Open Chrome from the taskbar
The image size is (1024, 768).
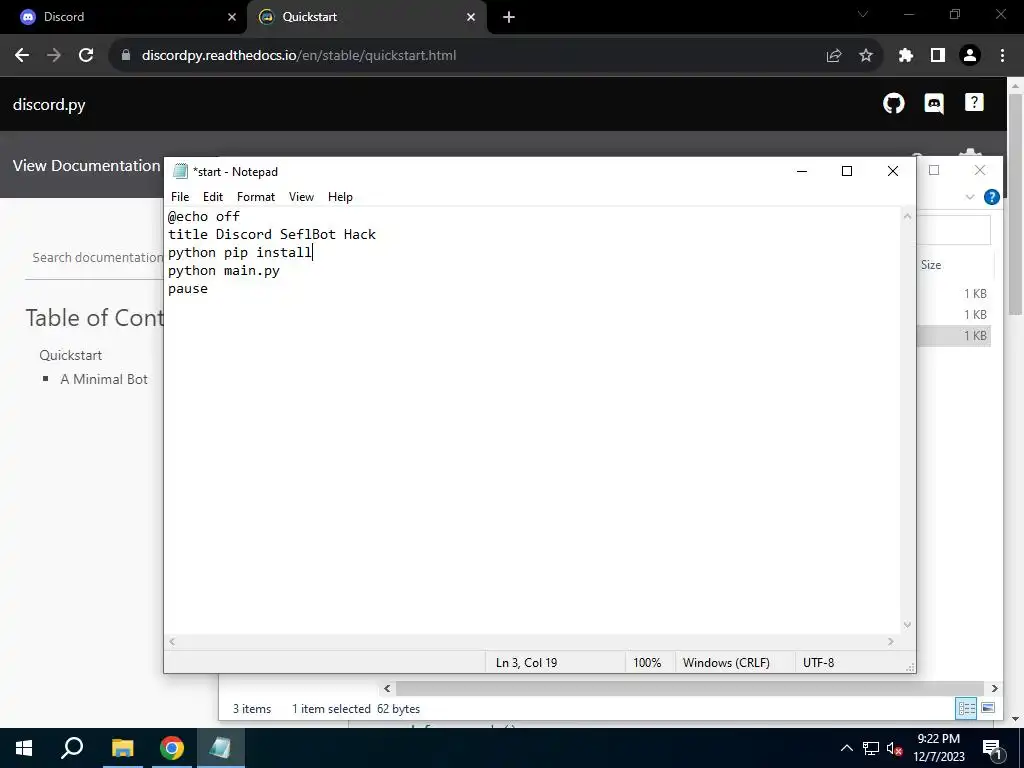coord(172,748)
